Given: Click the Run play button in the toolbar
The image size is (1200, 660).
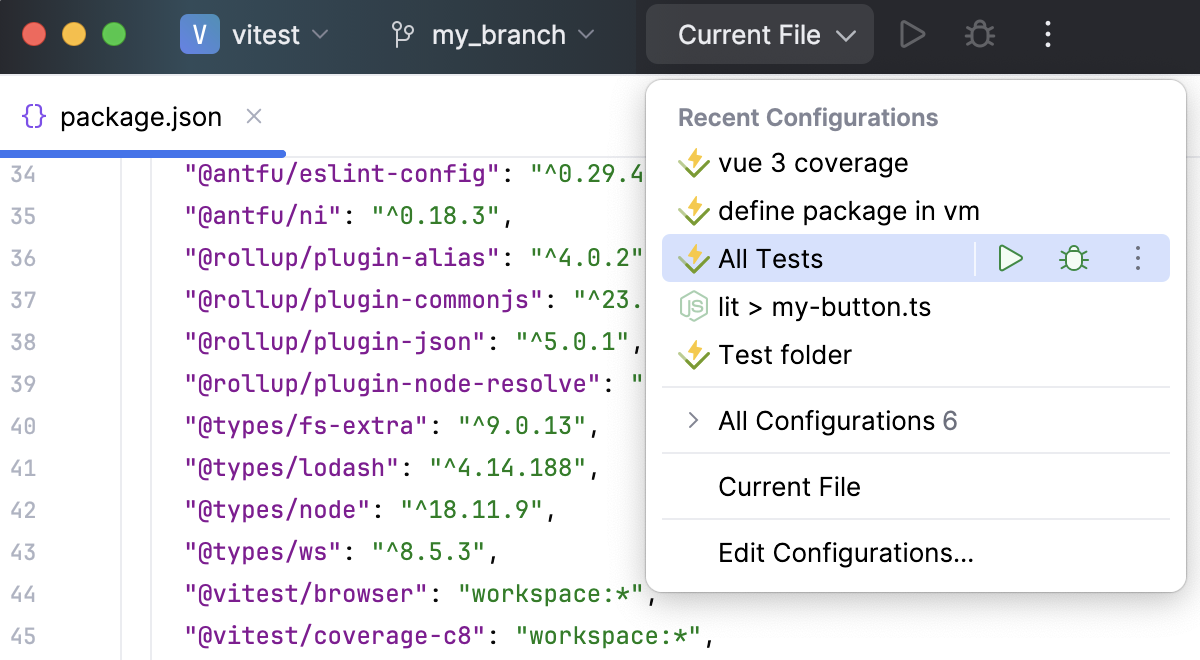Looking at the screenshot, I should [911, 33].
